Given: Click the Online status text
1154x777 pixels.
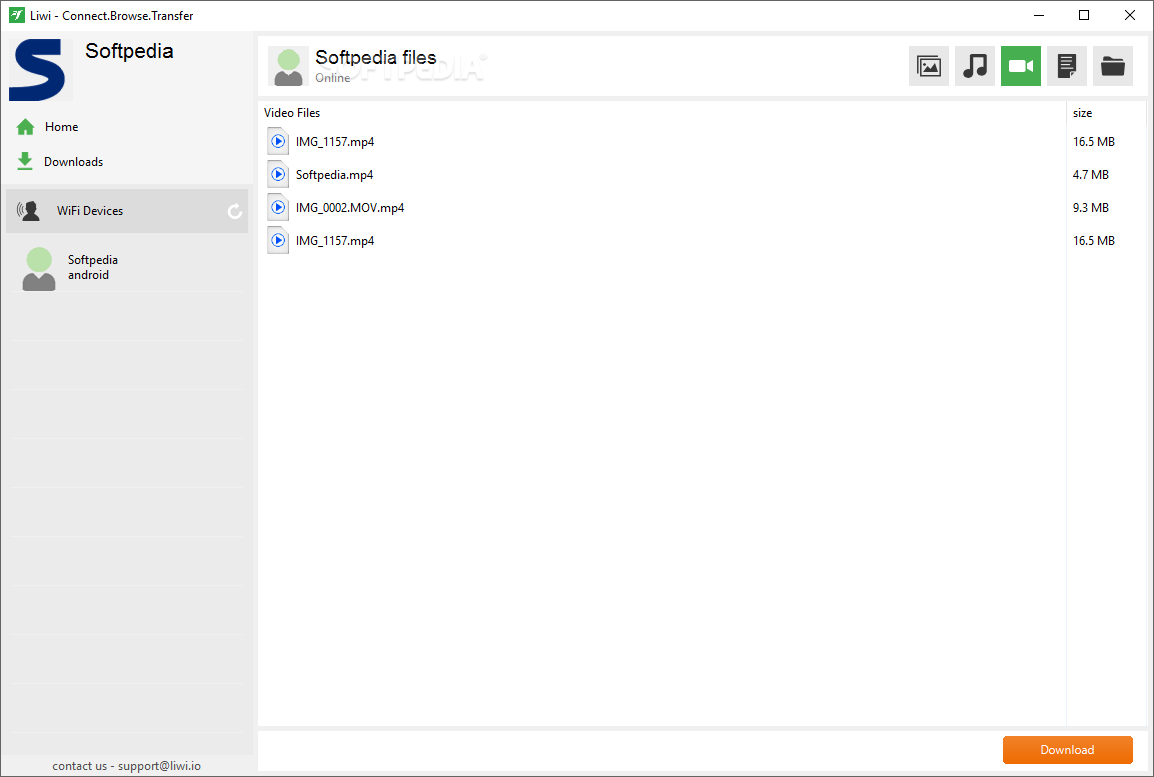Looking at the screenshot, I should click(333, 78).
